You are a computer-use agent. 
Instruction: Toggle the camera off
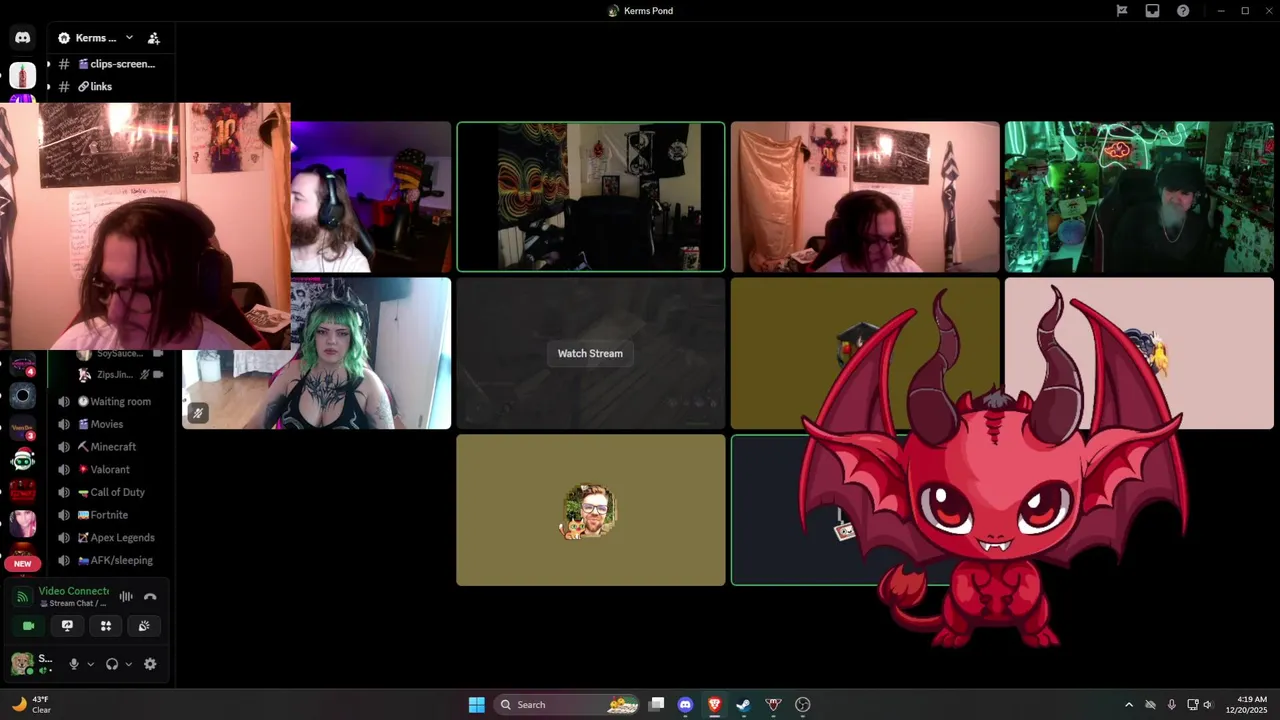click(x=28, y=626)
